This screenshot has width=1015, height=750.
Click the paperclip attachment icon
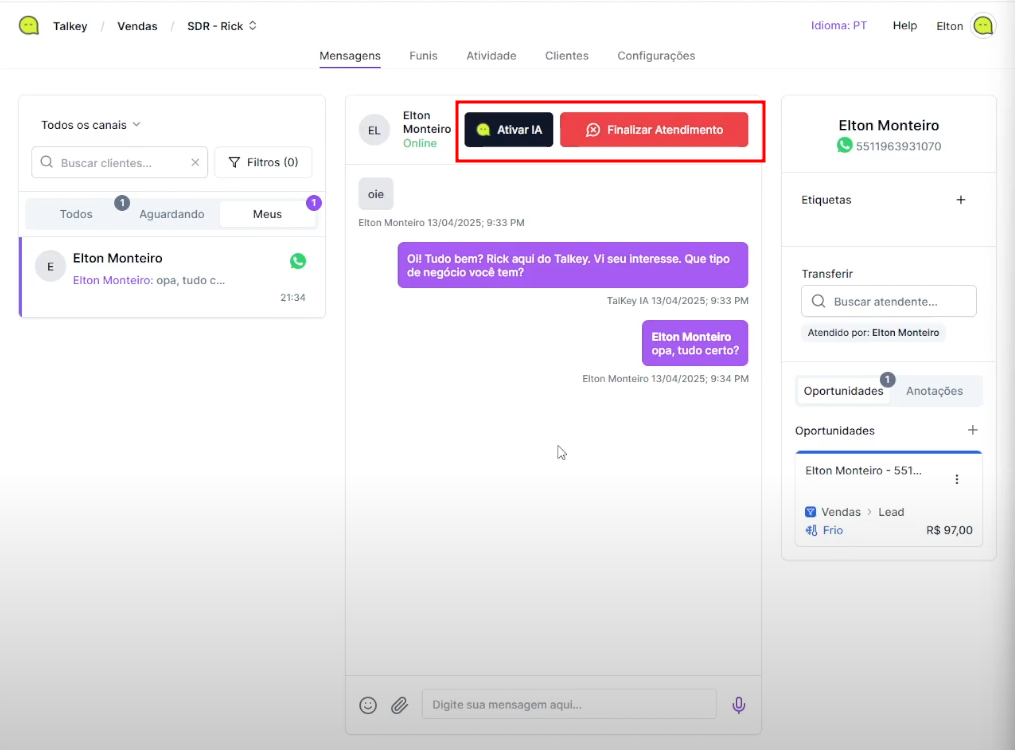pos(399,705)
